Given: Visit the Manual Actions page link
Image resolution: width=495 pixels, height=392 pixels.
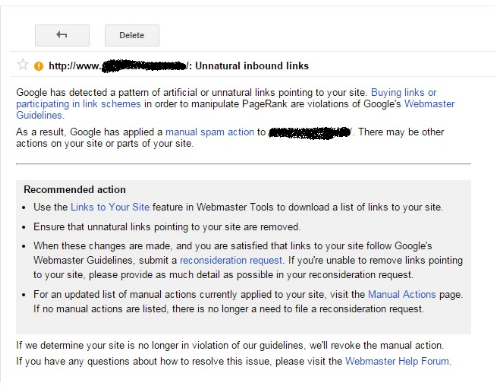Looking at the screenshot, I should 402,294.
